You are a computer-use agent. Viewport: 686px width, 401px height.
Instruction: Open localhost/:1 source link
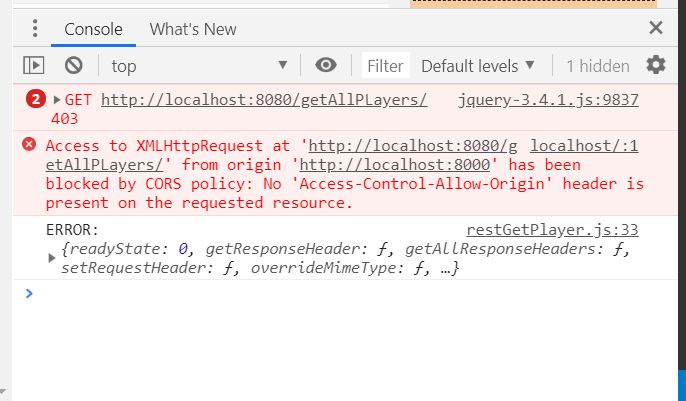(x=584, y=146)
